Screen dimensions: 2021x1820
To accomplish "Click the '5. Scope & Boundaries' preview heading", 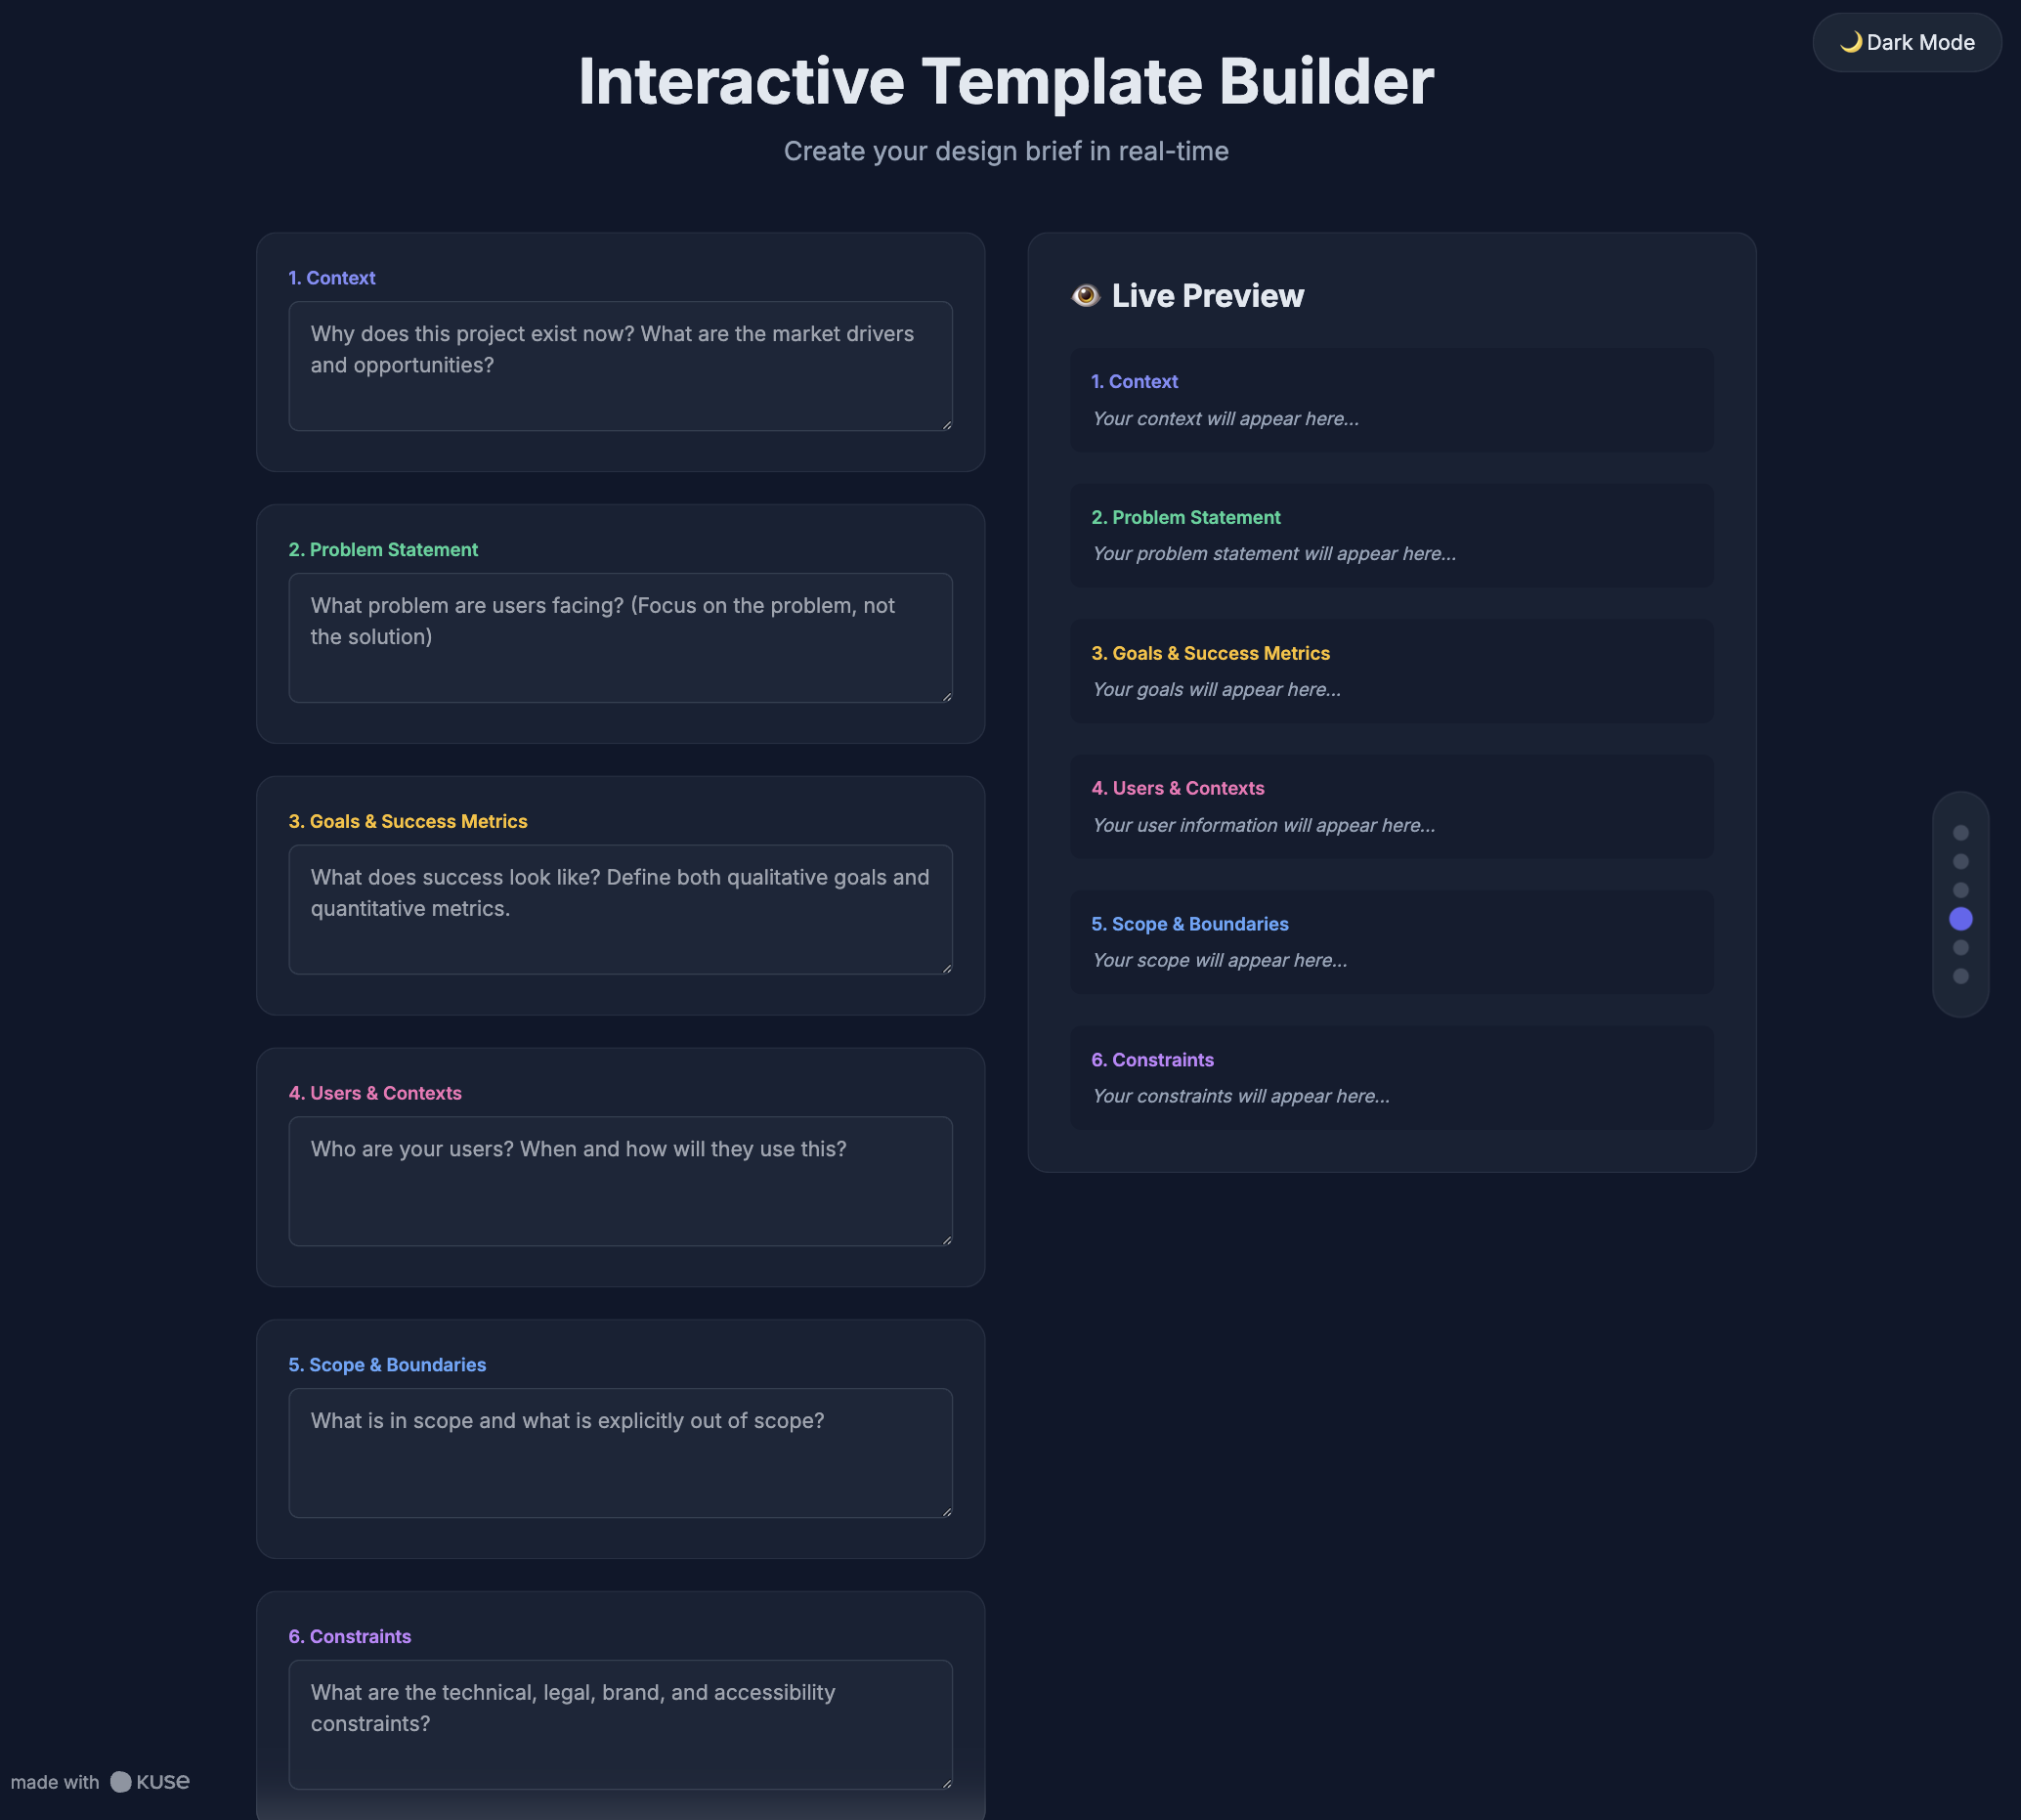I will tap(1189, 923).
